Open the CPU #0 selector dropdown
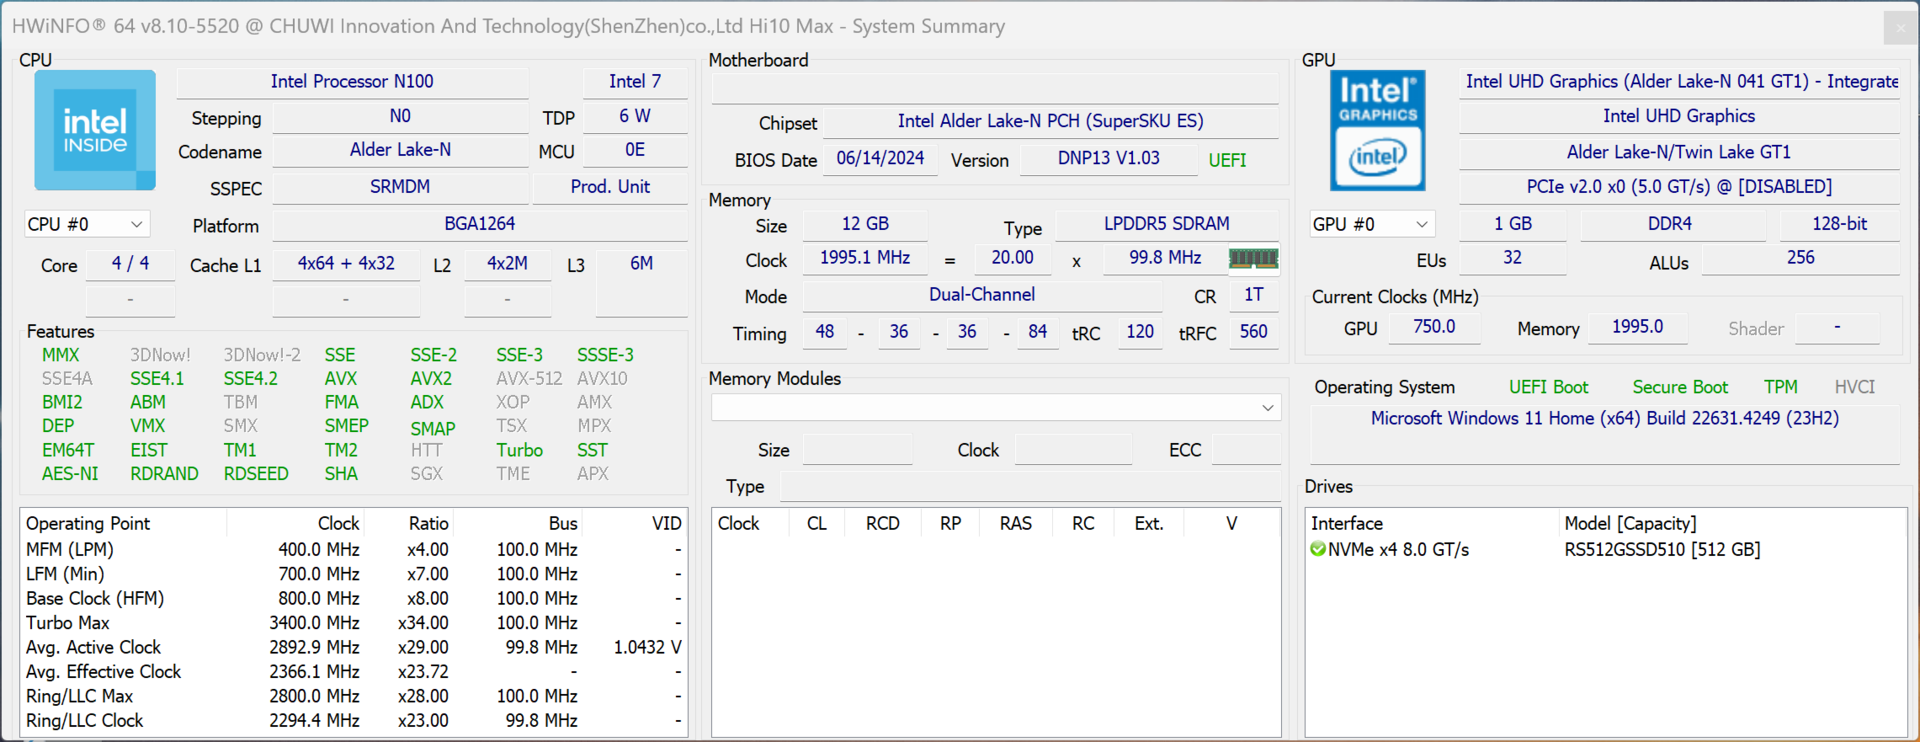1920x742 pixels. [x=85, y=224]
